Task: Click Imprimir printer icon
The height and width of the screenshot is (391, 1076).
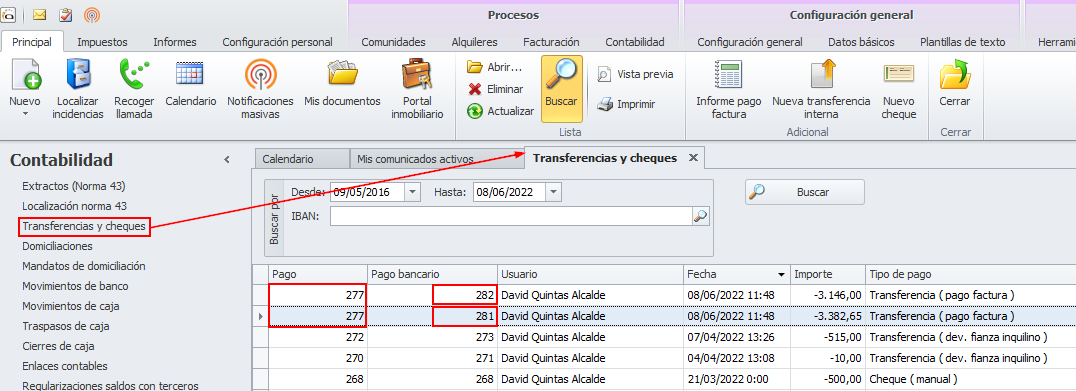Action: pyautogui.click(x=625, y=104)
